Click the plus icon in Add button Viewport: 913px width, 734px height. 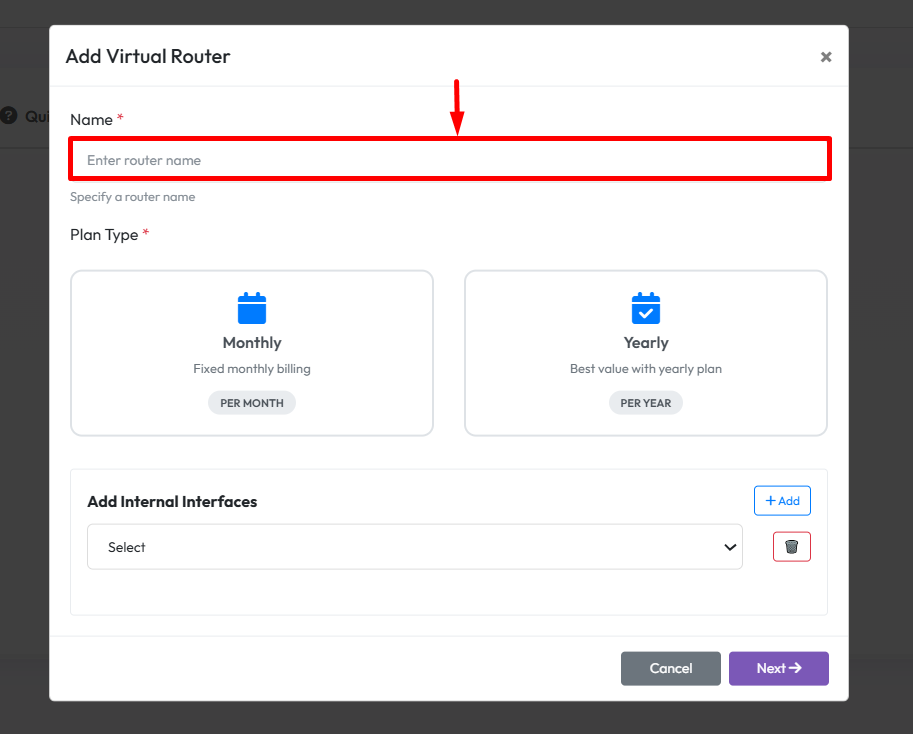pos(770,501)
